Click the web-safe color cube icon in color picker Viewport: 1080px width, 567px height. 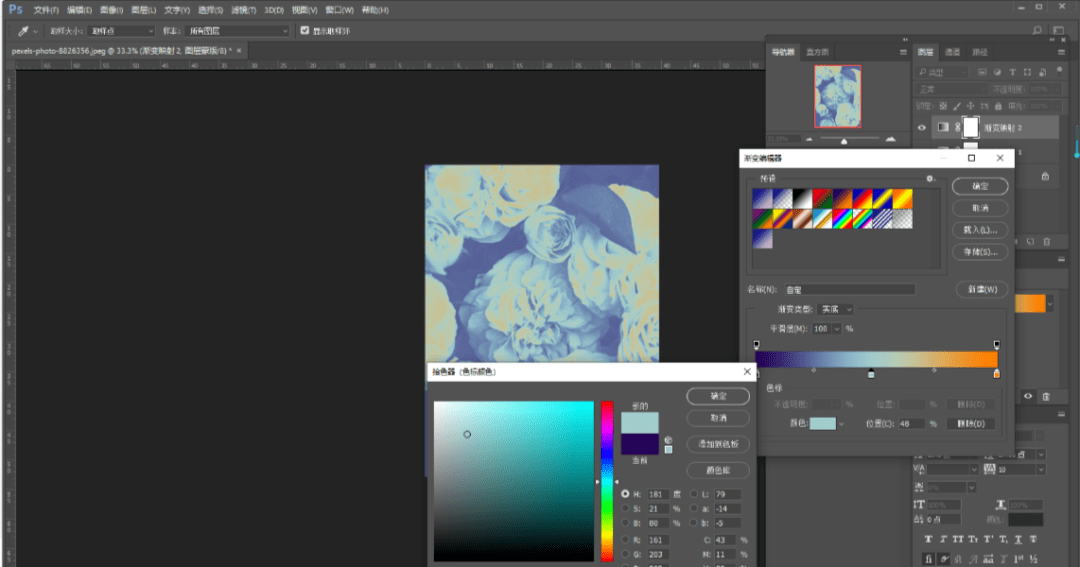[668, 440]
